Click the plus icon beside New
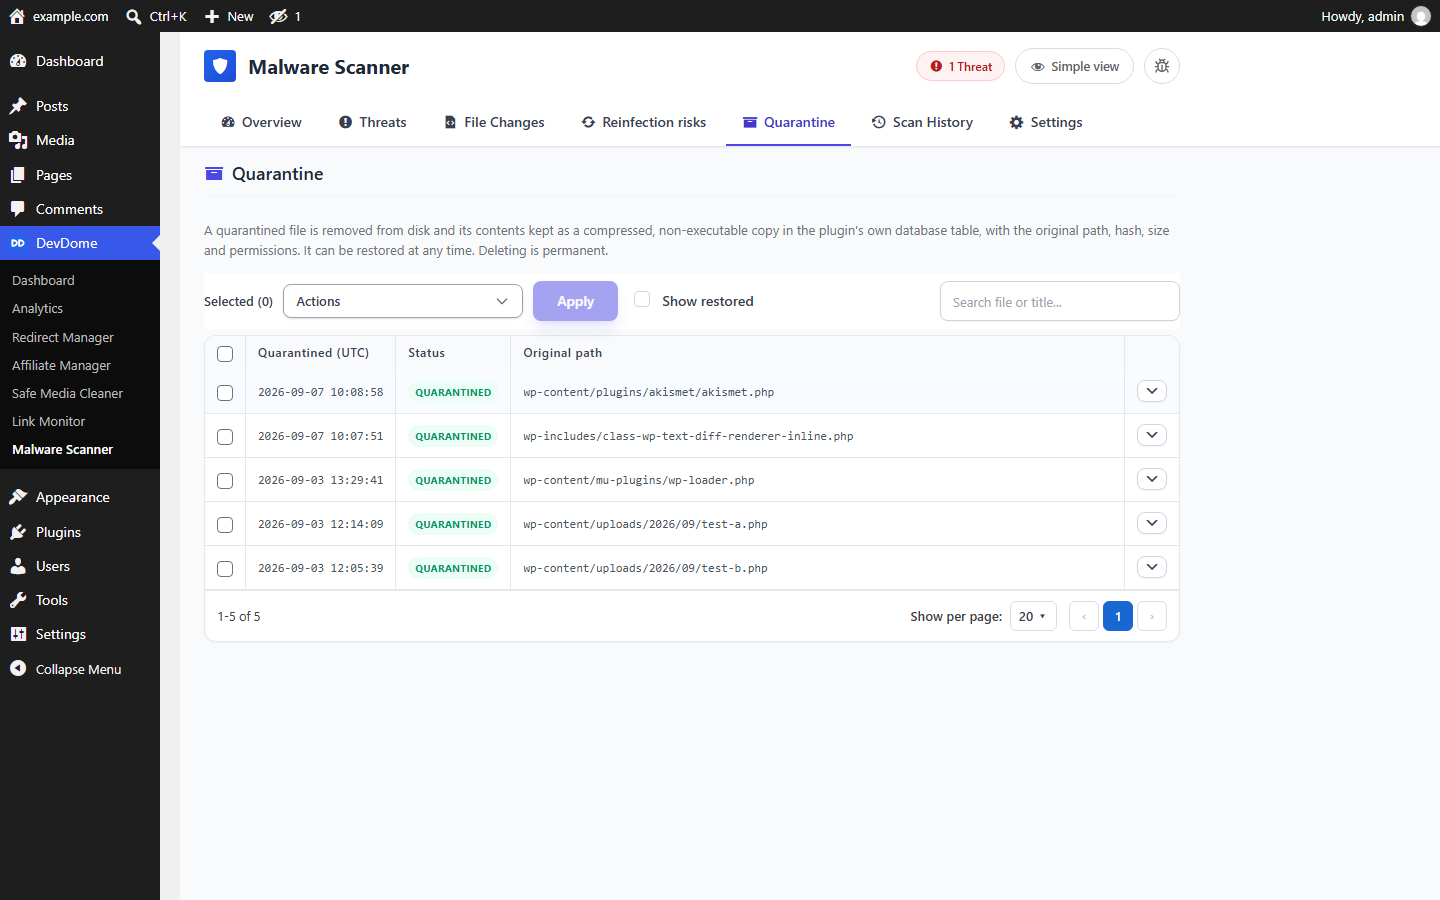Image resolution: width=1440 pixels, height=900 pixels. (x=212, y=16)
